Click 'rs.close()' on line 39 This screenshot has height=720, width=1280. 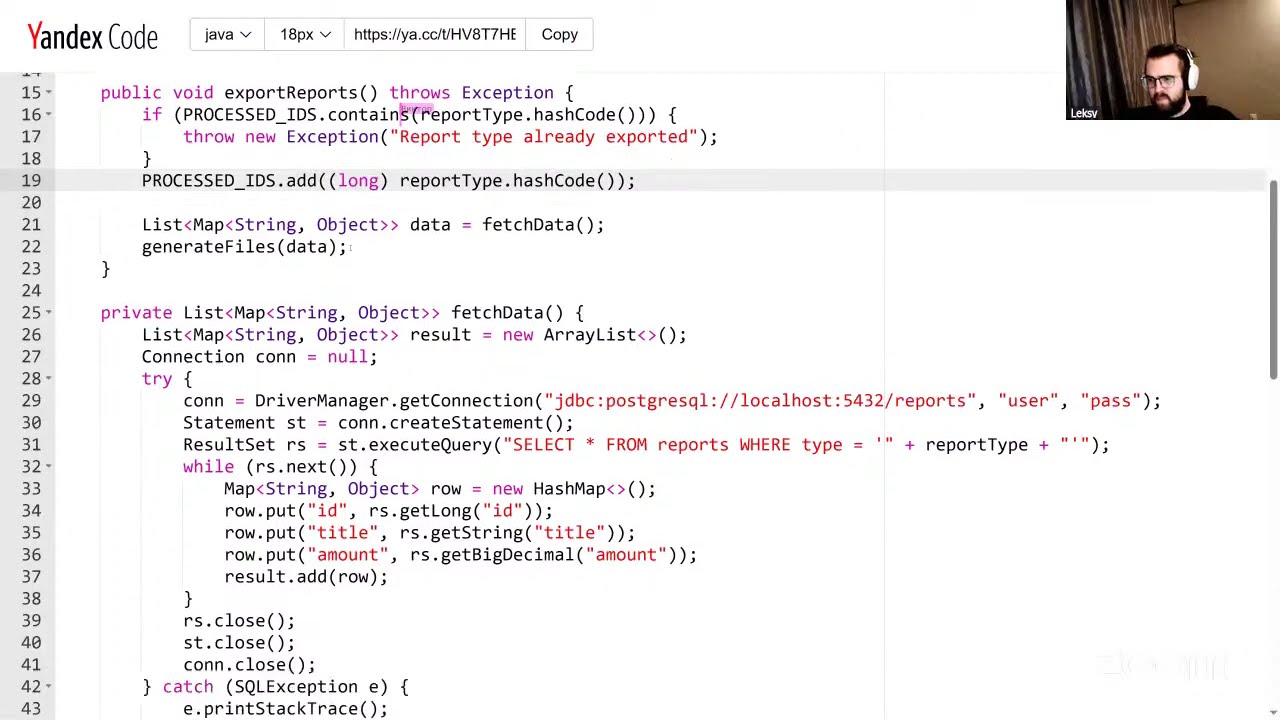(234, 621)
